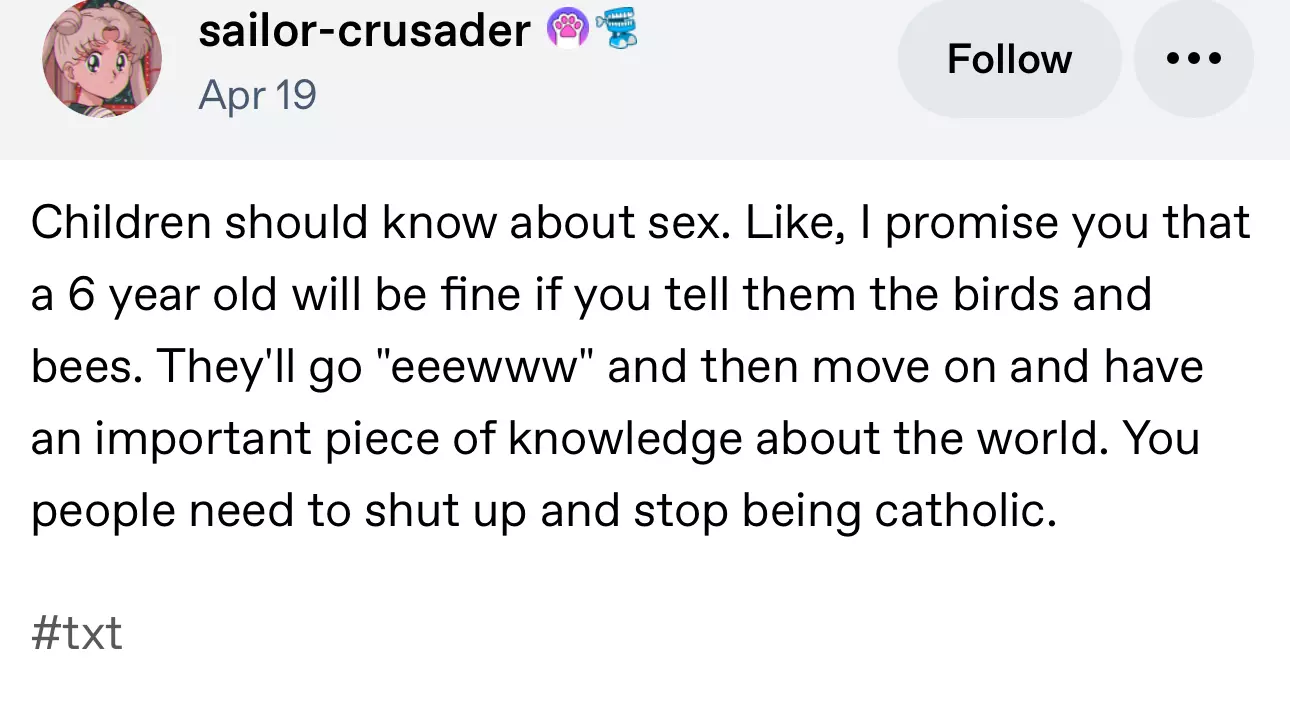Click the post's first line about children
The height and width of the screenshot is (713, 1290).
(x=640, y=223)
